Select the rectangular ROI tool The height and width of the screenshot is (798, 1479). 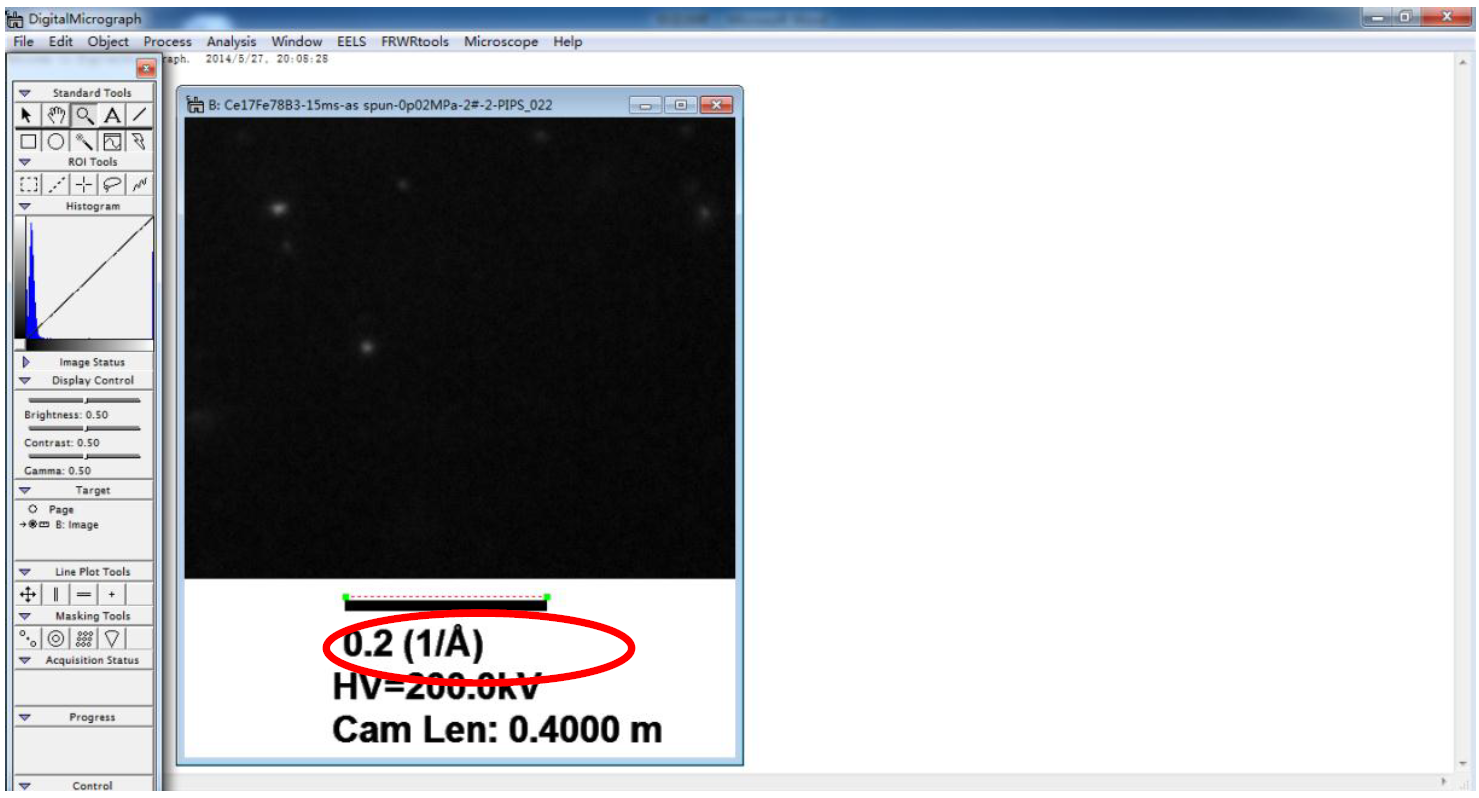[28, 184]
